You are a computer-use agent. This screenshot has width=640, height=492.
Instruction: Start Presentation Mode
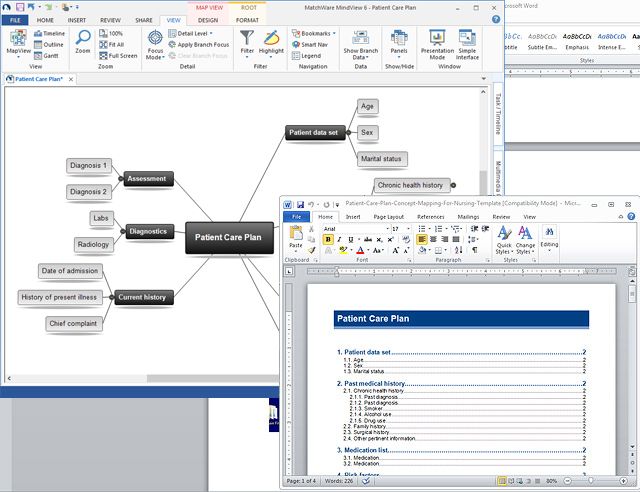[437, 45]
